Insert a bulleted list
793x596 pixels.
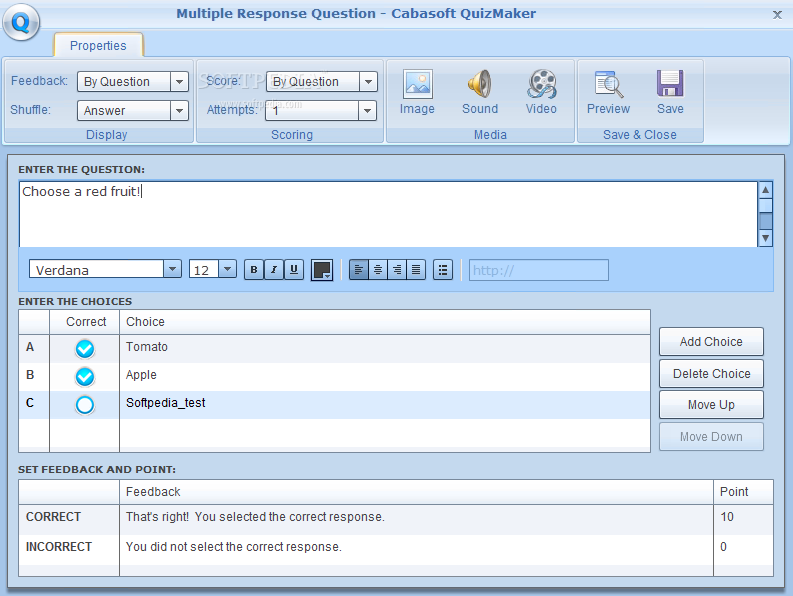[x=443, y=270]
